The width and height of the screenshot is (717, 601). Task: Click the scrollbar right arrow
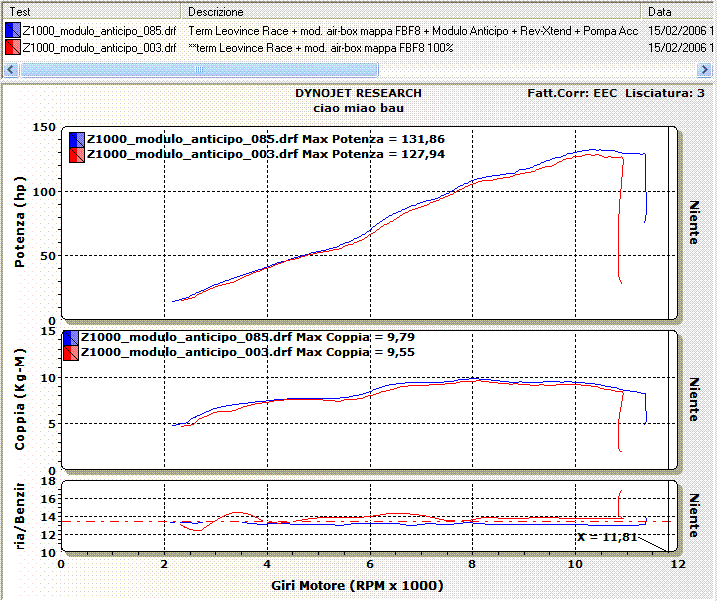[706, 69]
